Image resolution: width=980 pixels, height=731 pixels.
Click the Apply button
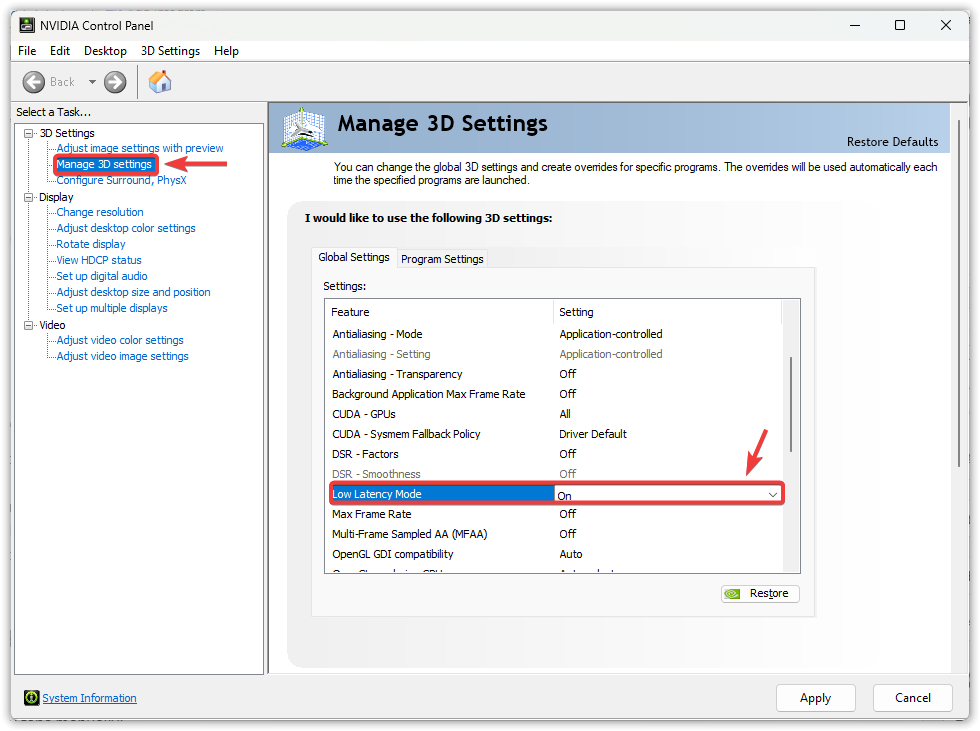815,698
